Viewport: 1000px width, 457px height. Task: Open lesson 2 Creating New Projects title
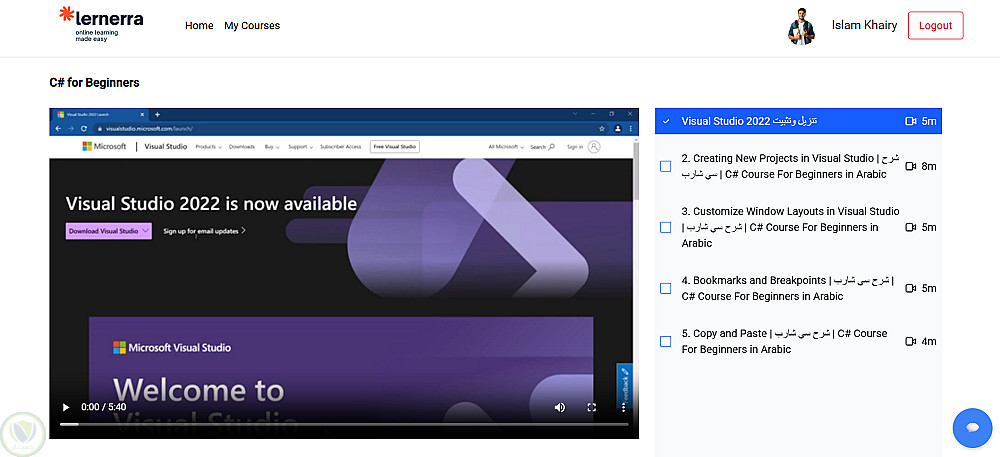pos(790,166)
